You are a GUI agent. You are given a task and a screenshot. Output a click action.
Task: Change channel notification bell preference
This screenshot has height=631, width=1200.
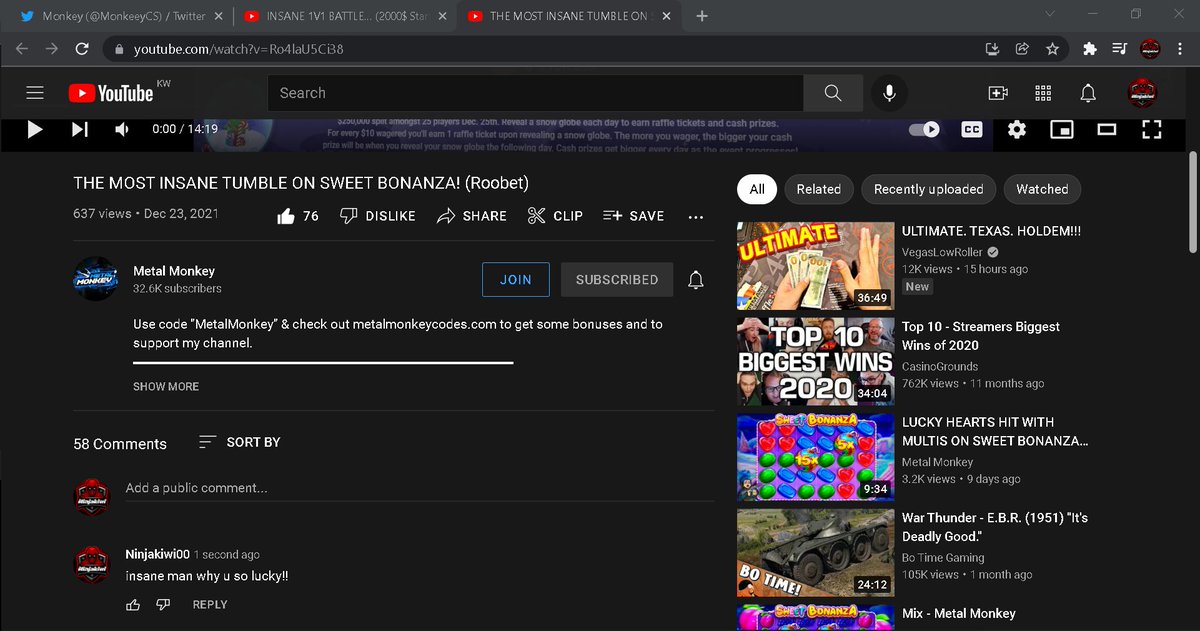coord(696,280)
